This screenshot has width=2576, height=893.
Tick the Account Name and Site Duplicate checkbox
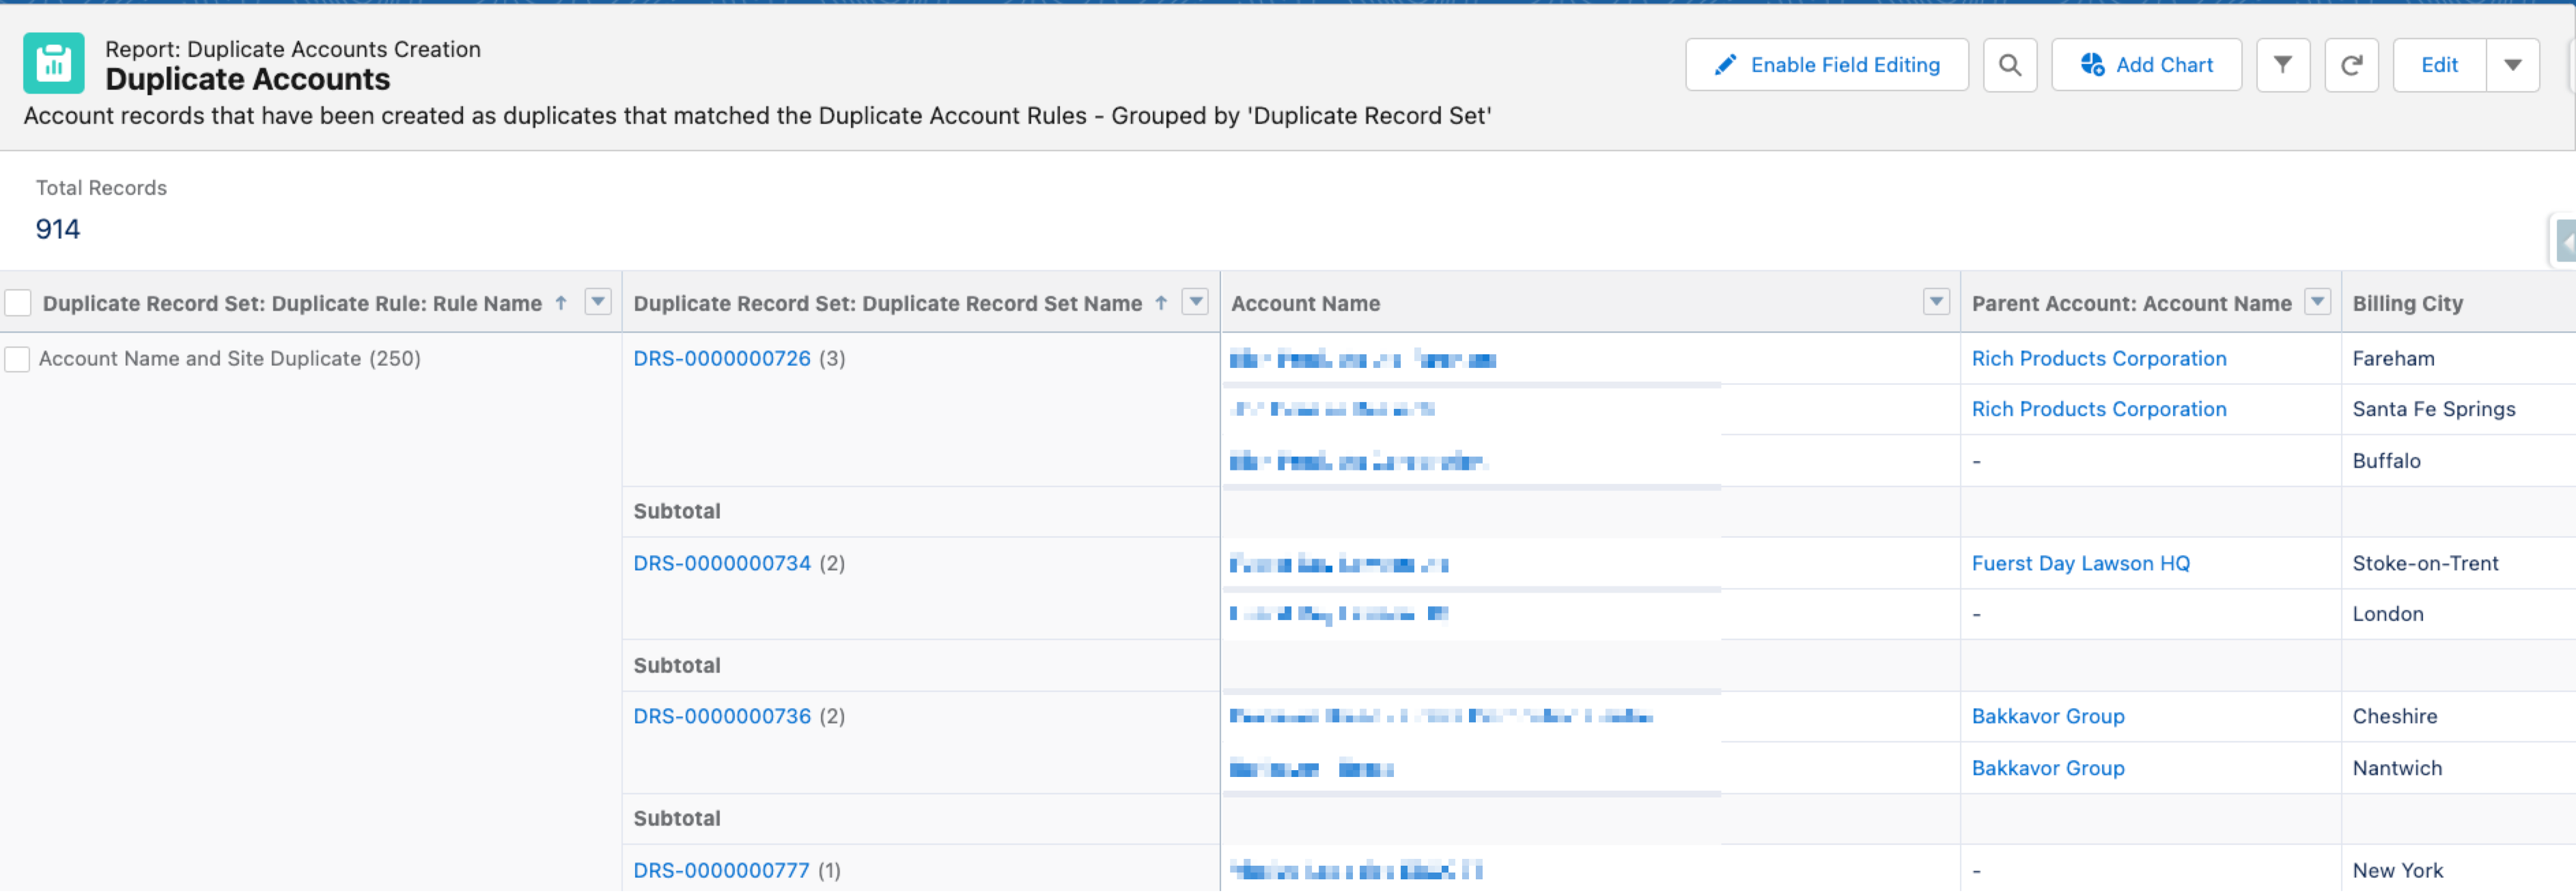[x=18, y=359]
